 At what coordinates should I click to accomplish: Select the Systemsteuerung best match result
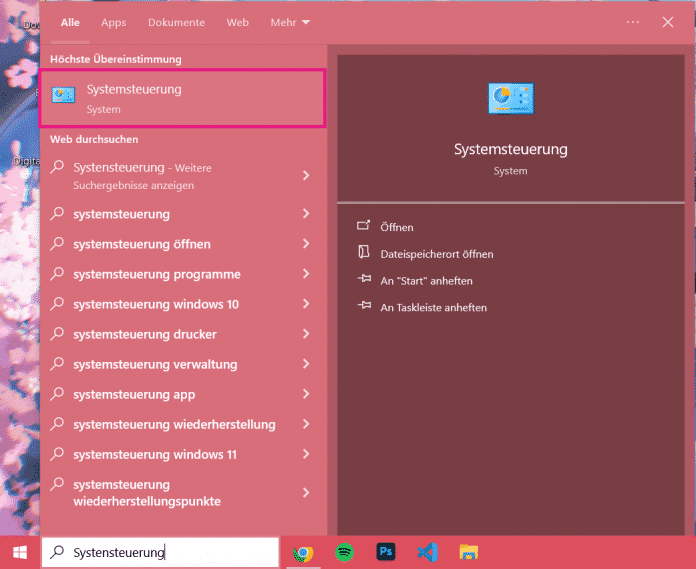pyautogui.click(x=182, y=98)
